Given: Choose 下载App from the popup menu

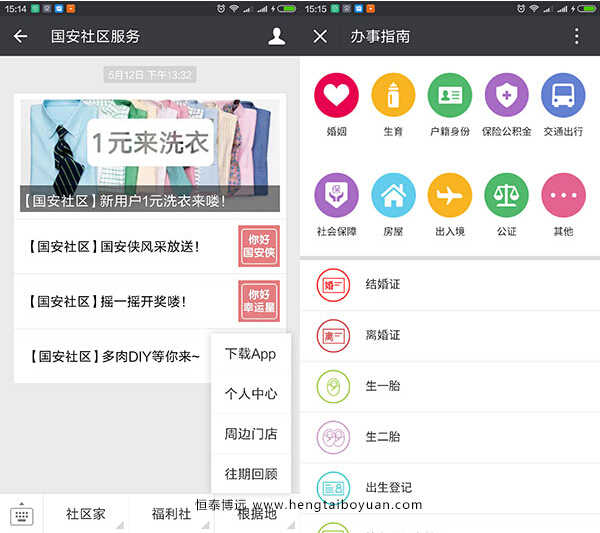Looking at the screenshot, I should [x=250, y=354].
